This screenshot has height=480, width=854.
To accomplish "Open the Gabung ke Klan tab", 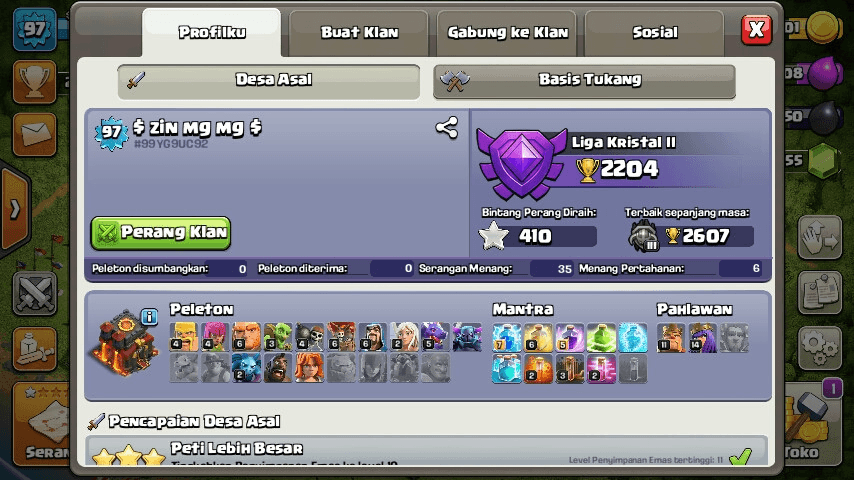I will click(x=507, y=33).
